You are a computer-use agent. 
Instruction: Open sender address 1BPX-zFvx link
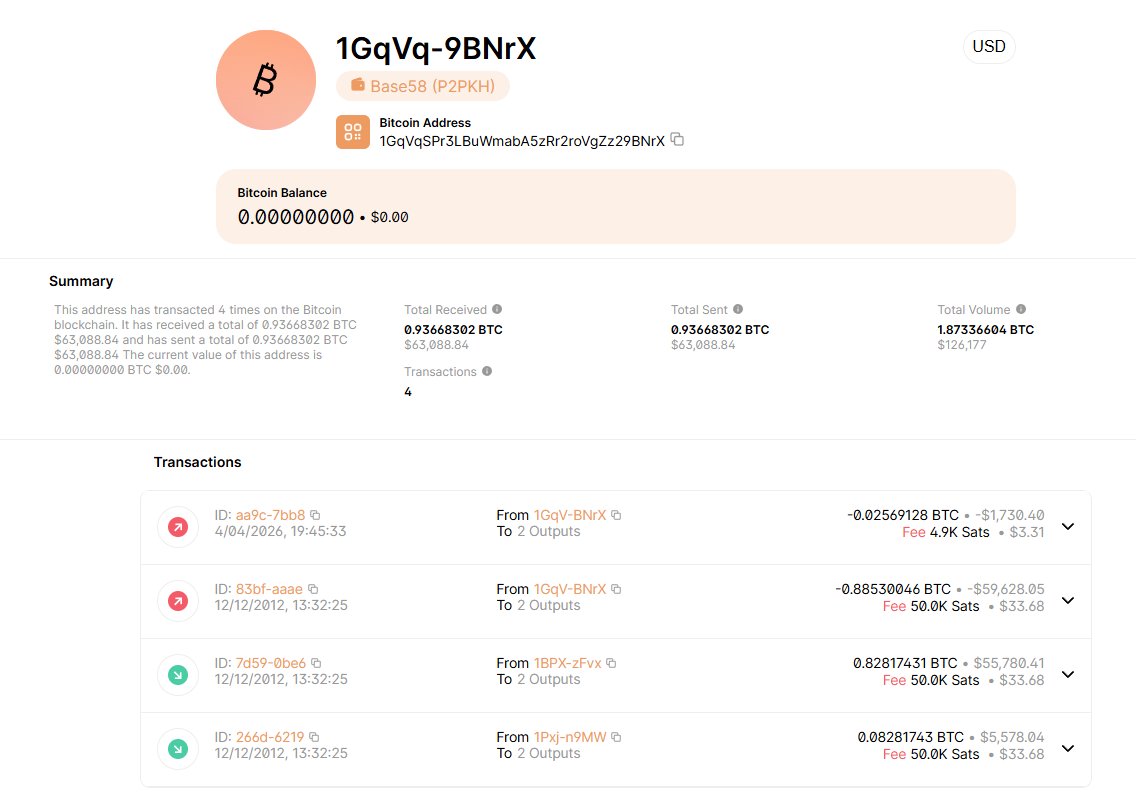[x=568, y=663]
